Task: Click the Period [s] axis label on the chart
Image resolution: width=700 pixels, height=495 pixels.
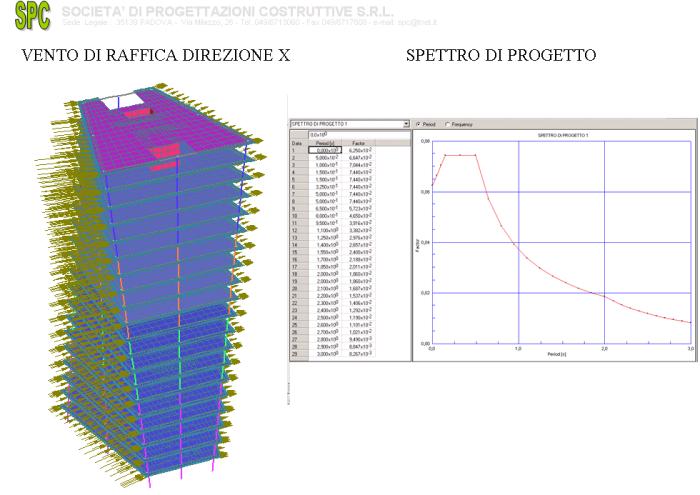Action: coord(560,354)
